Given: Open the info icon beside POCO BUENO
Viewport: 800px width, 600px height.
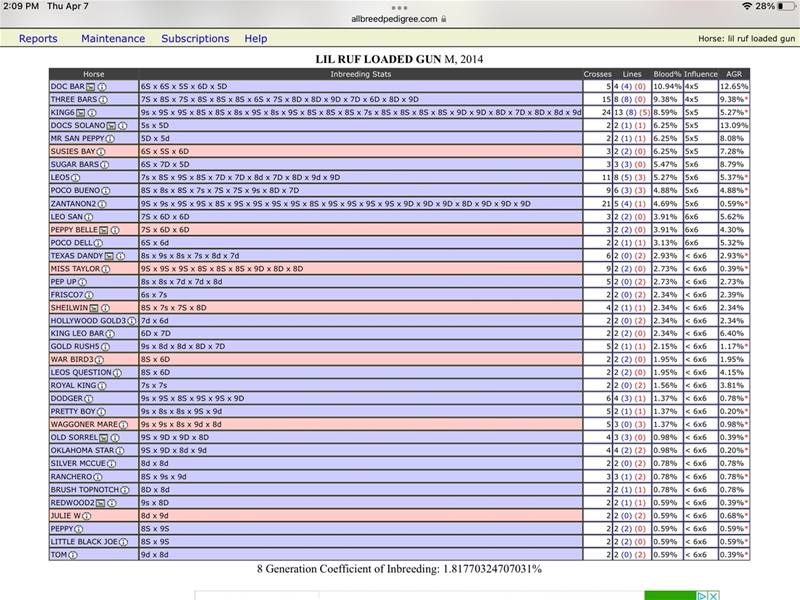Looking at the screenshot, I should click(106, 191).
